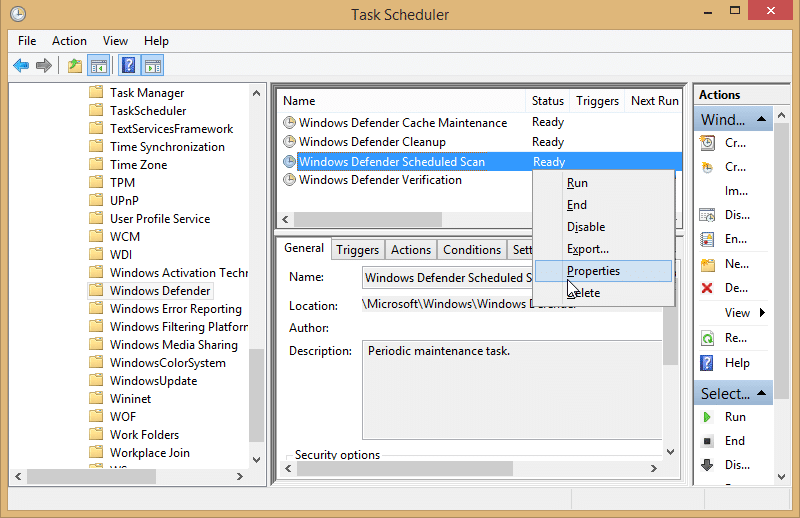Switch to the Actions tab
The height and width of the screenshot is (518, 800).
tap(411, 250)
